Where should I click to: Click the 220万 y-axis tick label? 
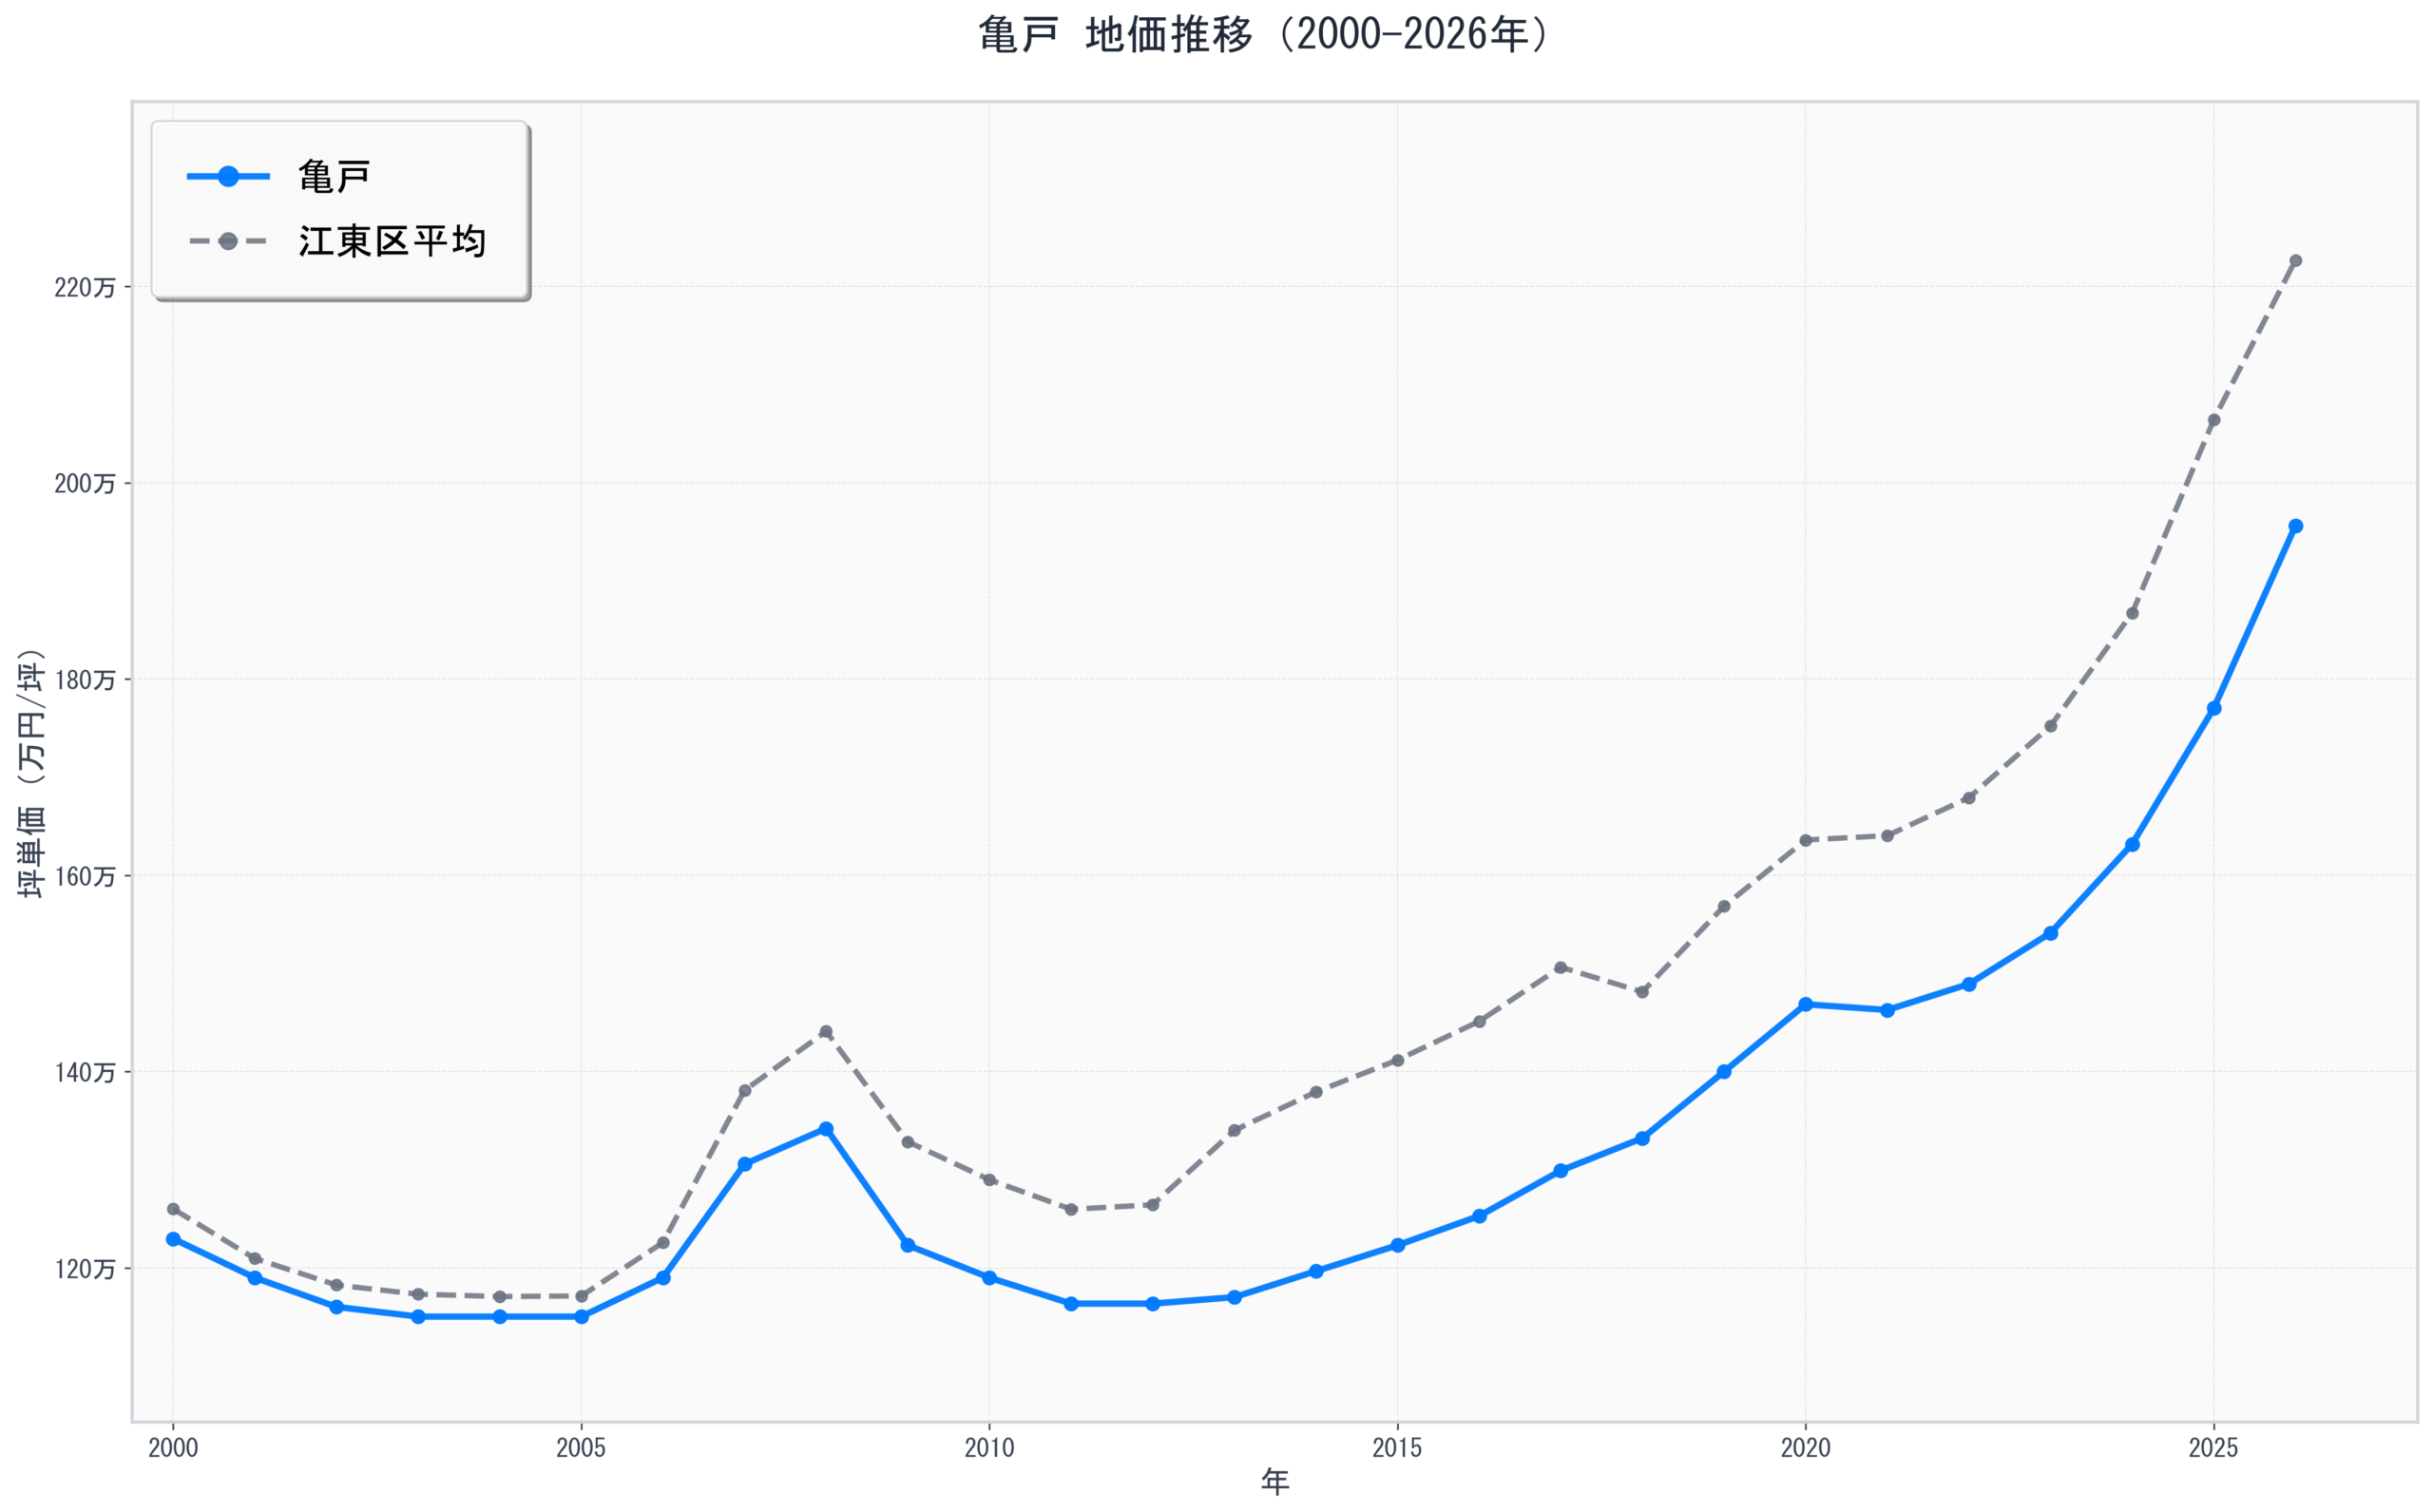85,288
